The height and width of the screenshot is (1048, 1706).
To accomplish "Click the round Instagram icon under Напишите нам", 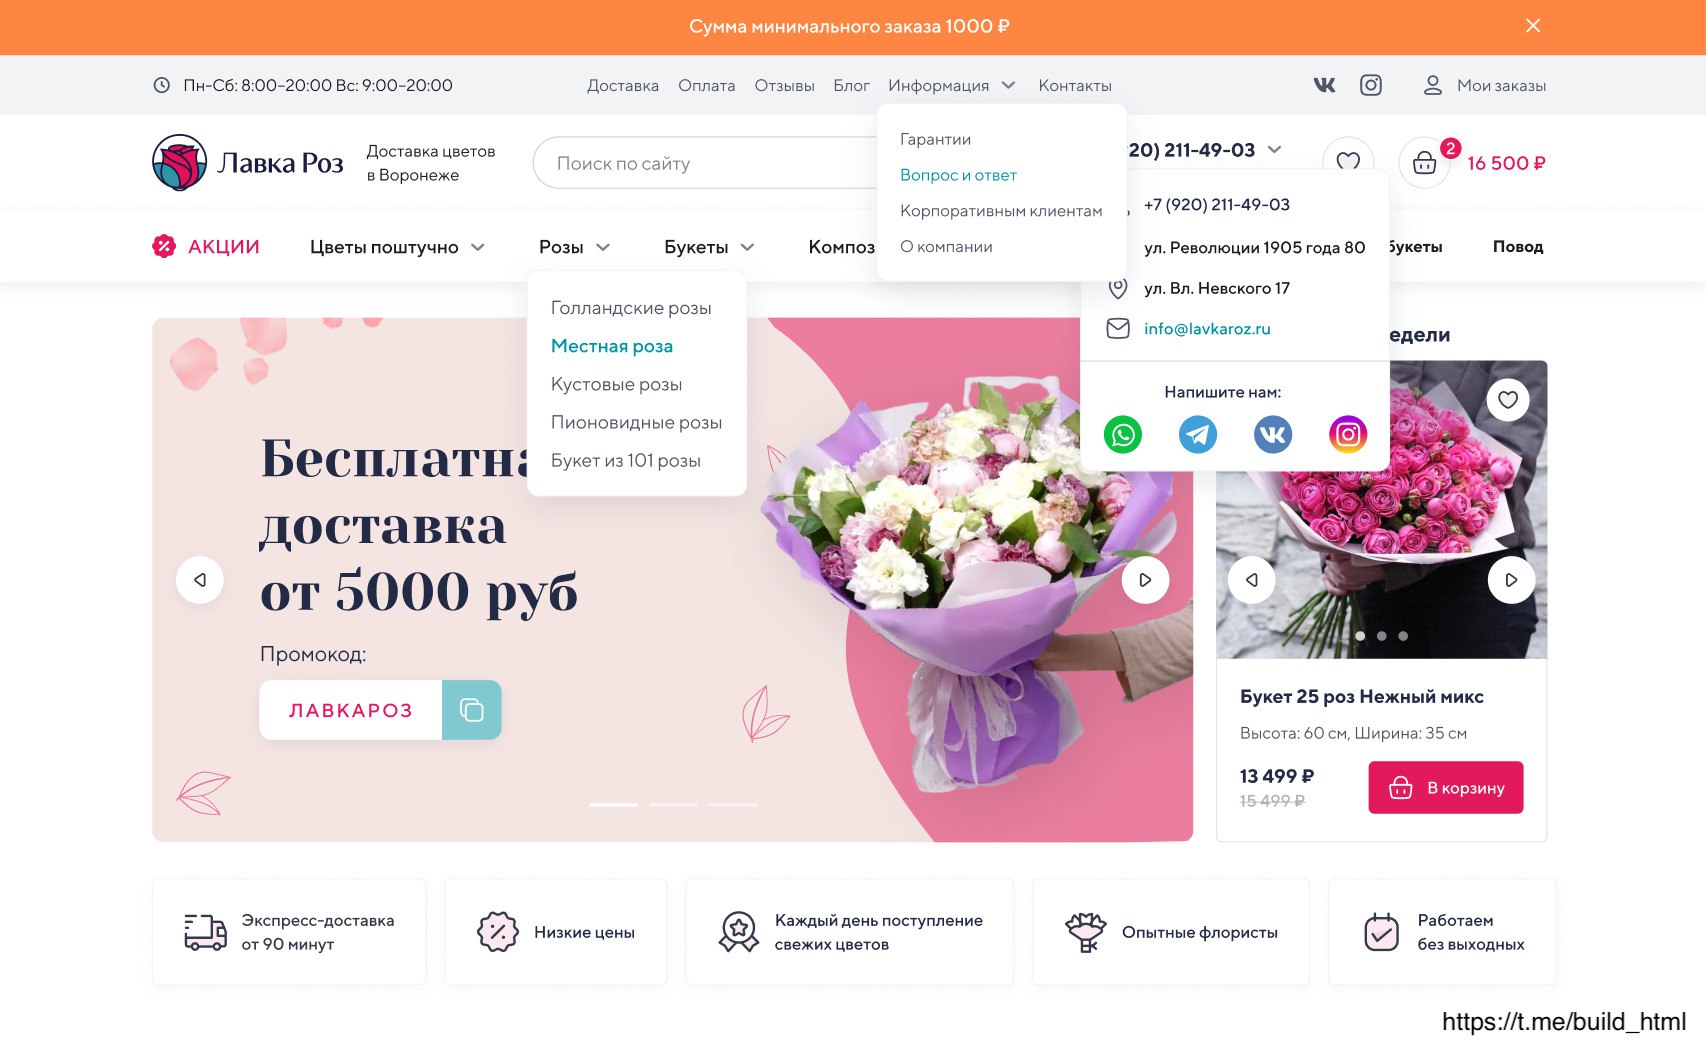I will [1348, 434].
